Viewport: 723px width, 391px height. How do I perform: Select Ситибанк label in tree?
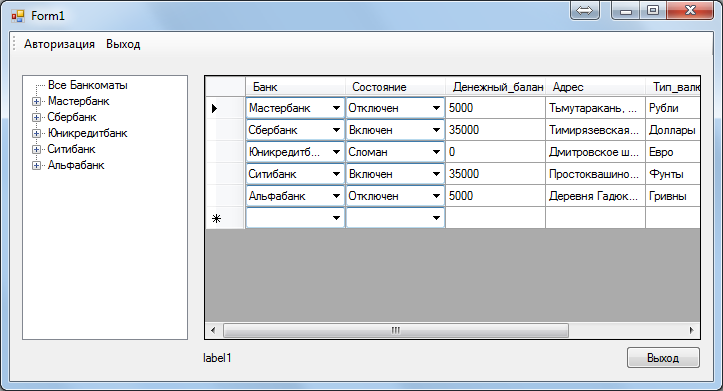(71, 149)
